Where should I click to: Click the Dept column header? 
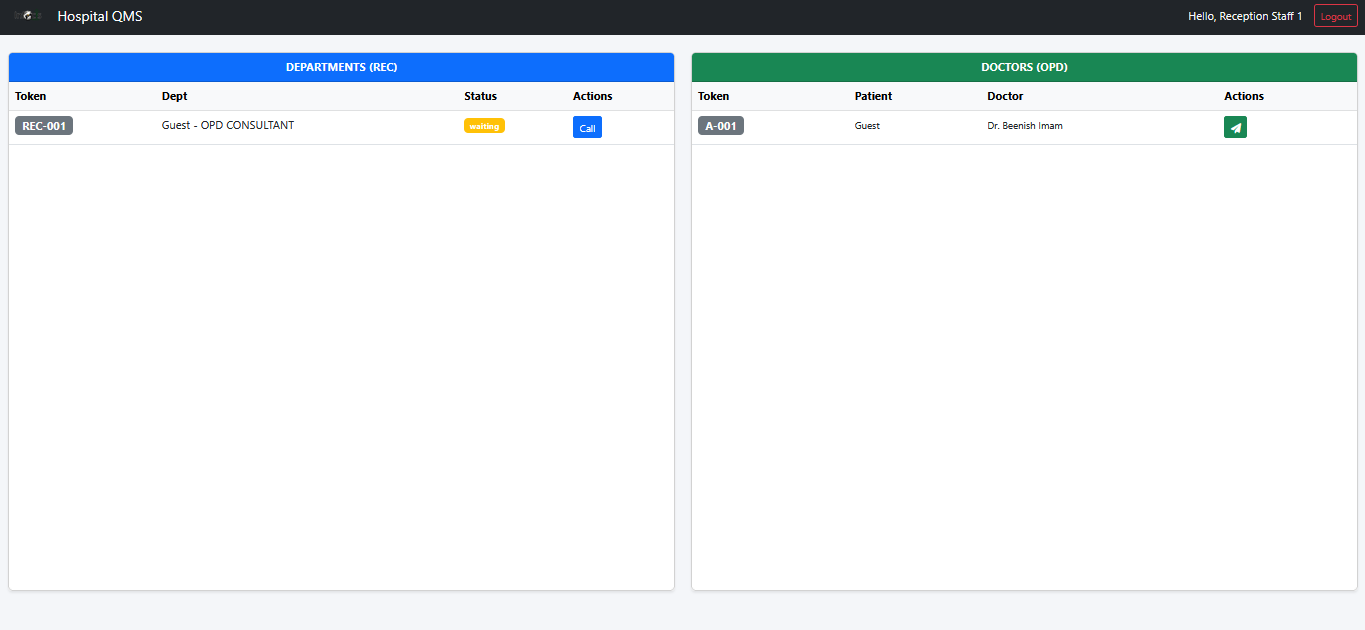174,96
